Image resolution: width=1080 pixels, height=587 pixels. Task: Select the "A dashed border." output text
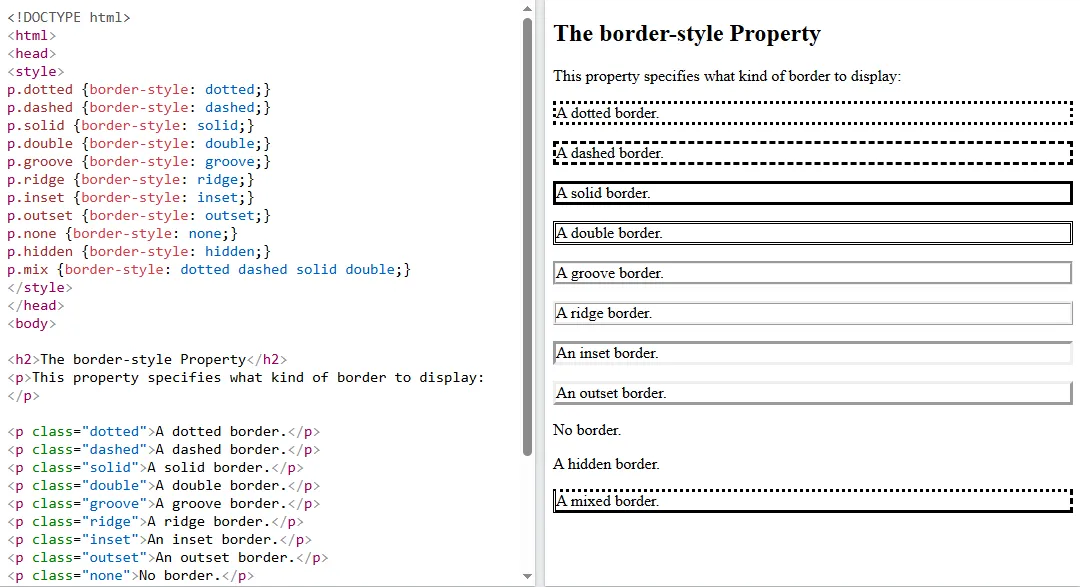pyautogui.click(x=812, y=152)
